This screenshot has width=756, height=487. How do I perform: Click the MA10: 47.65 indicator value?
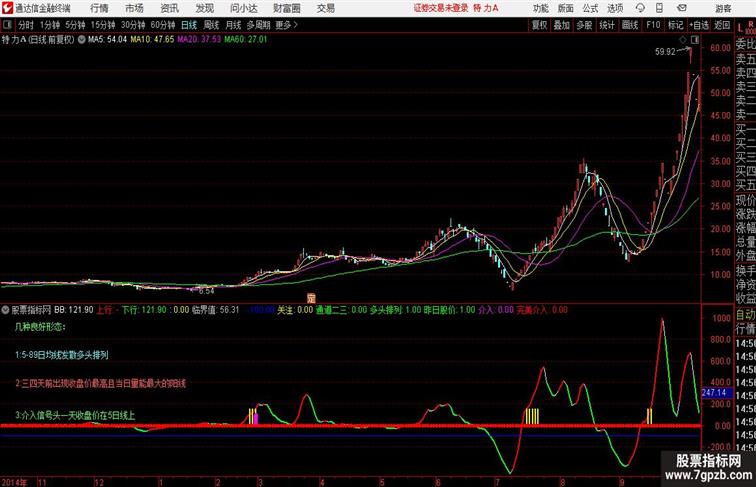coord(152,40)
